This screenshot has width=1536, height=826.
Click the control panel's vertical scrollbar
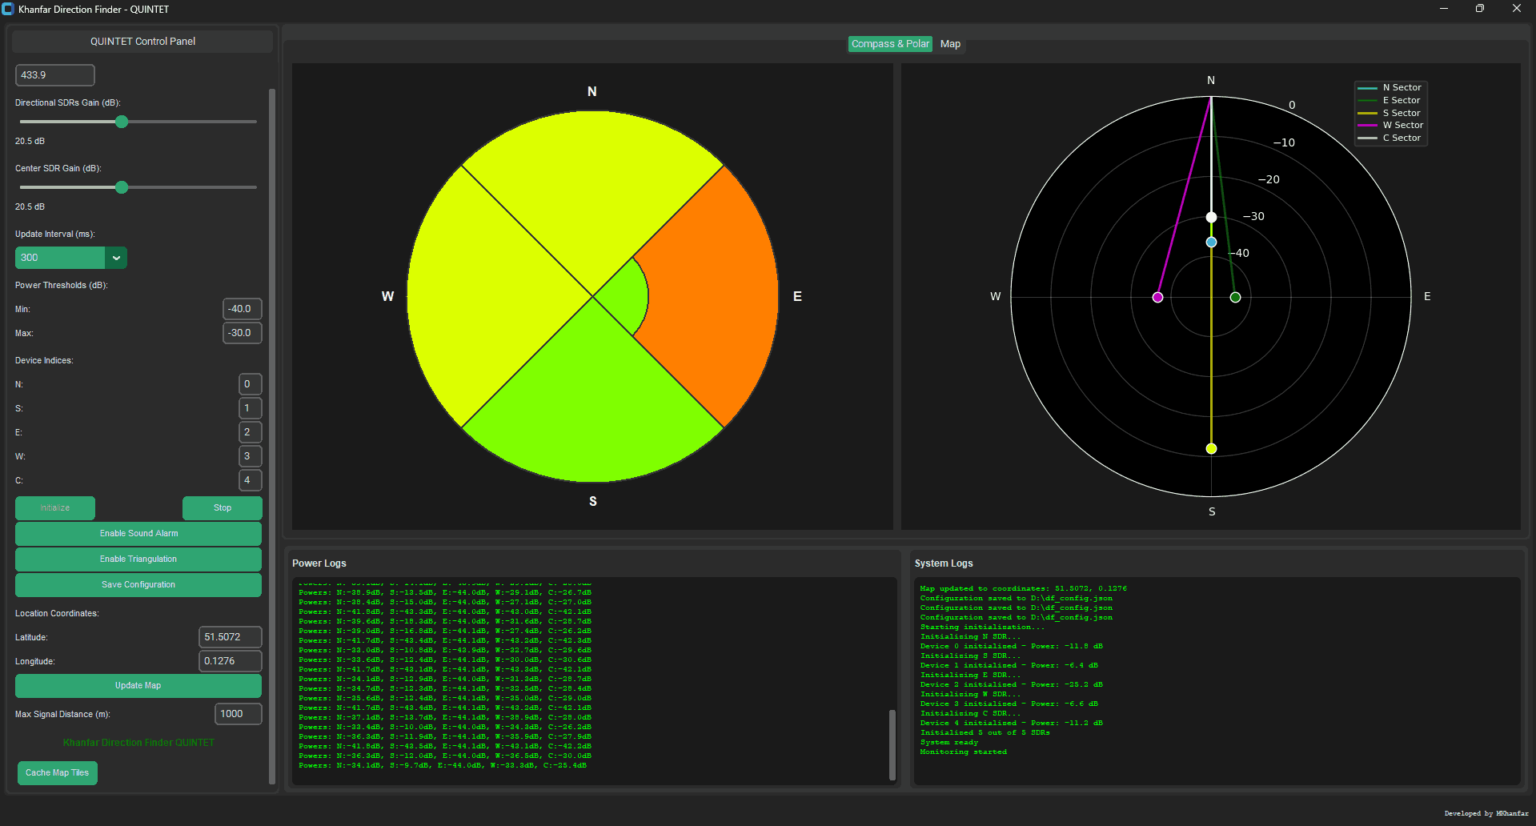[x=272, y=436]
